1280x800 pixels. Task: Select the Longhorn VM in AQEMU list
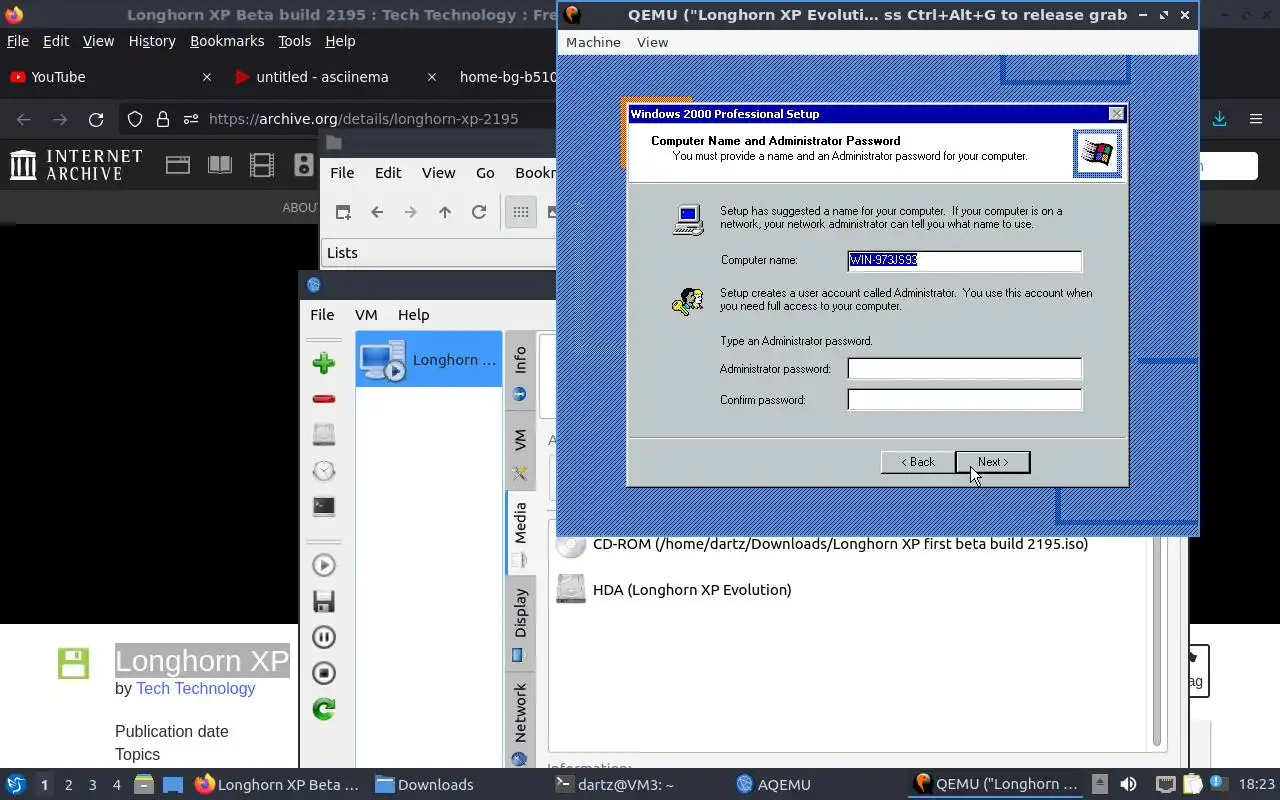coord(429,359)
